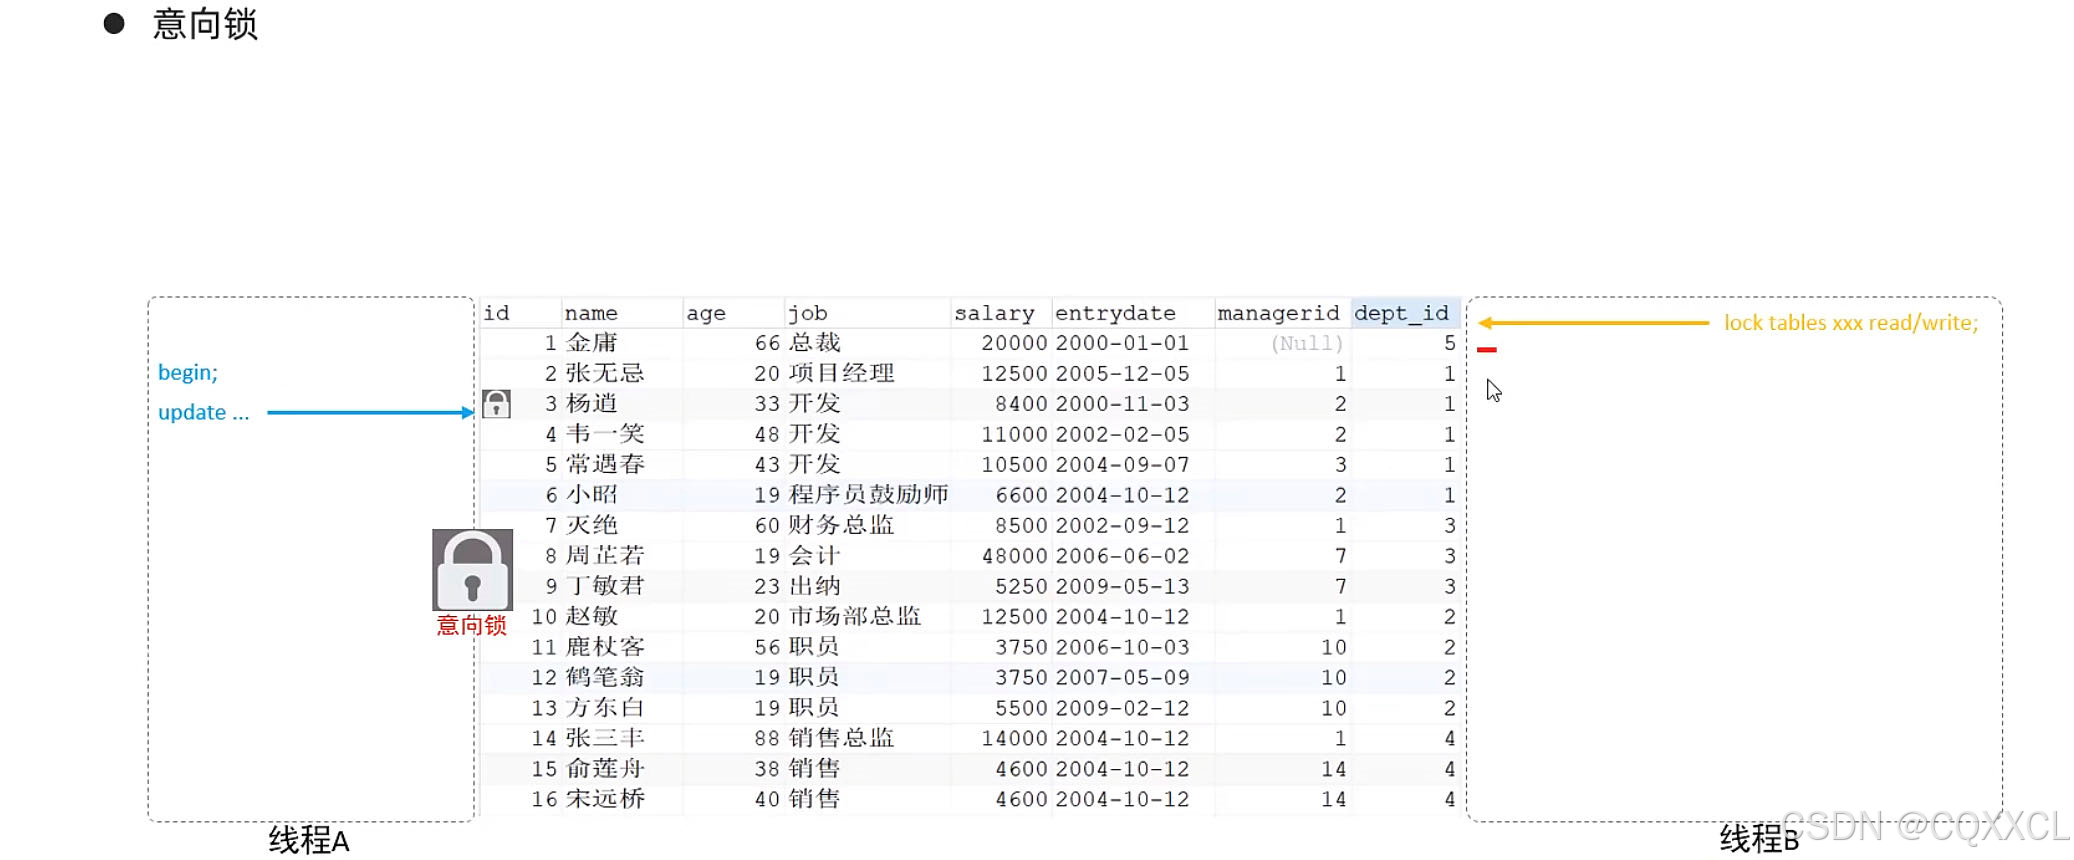The image size is (2074, 860).
Task: Click the salary cell 14000
Action: coord(1014,738)
